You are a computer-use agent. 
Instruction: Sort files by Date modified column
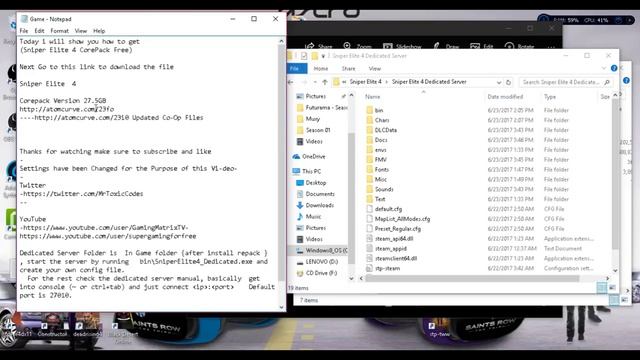[x=505, y=97]
